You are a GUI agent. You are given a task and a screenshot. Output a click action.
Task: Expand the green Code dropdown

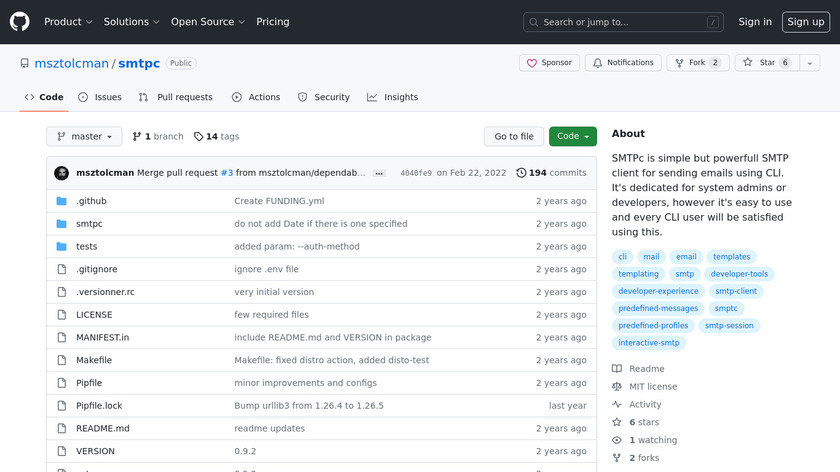(x=572, y=137)
